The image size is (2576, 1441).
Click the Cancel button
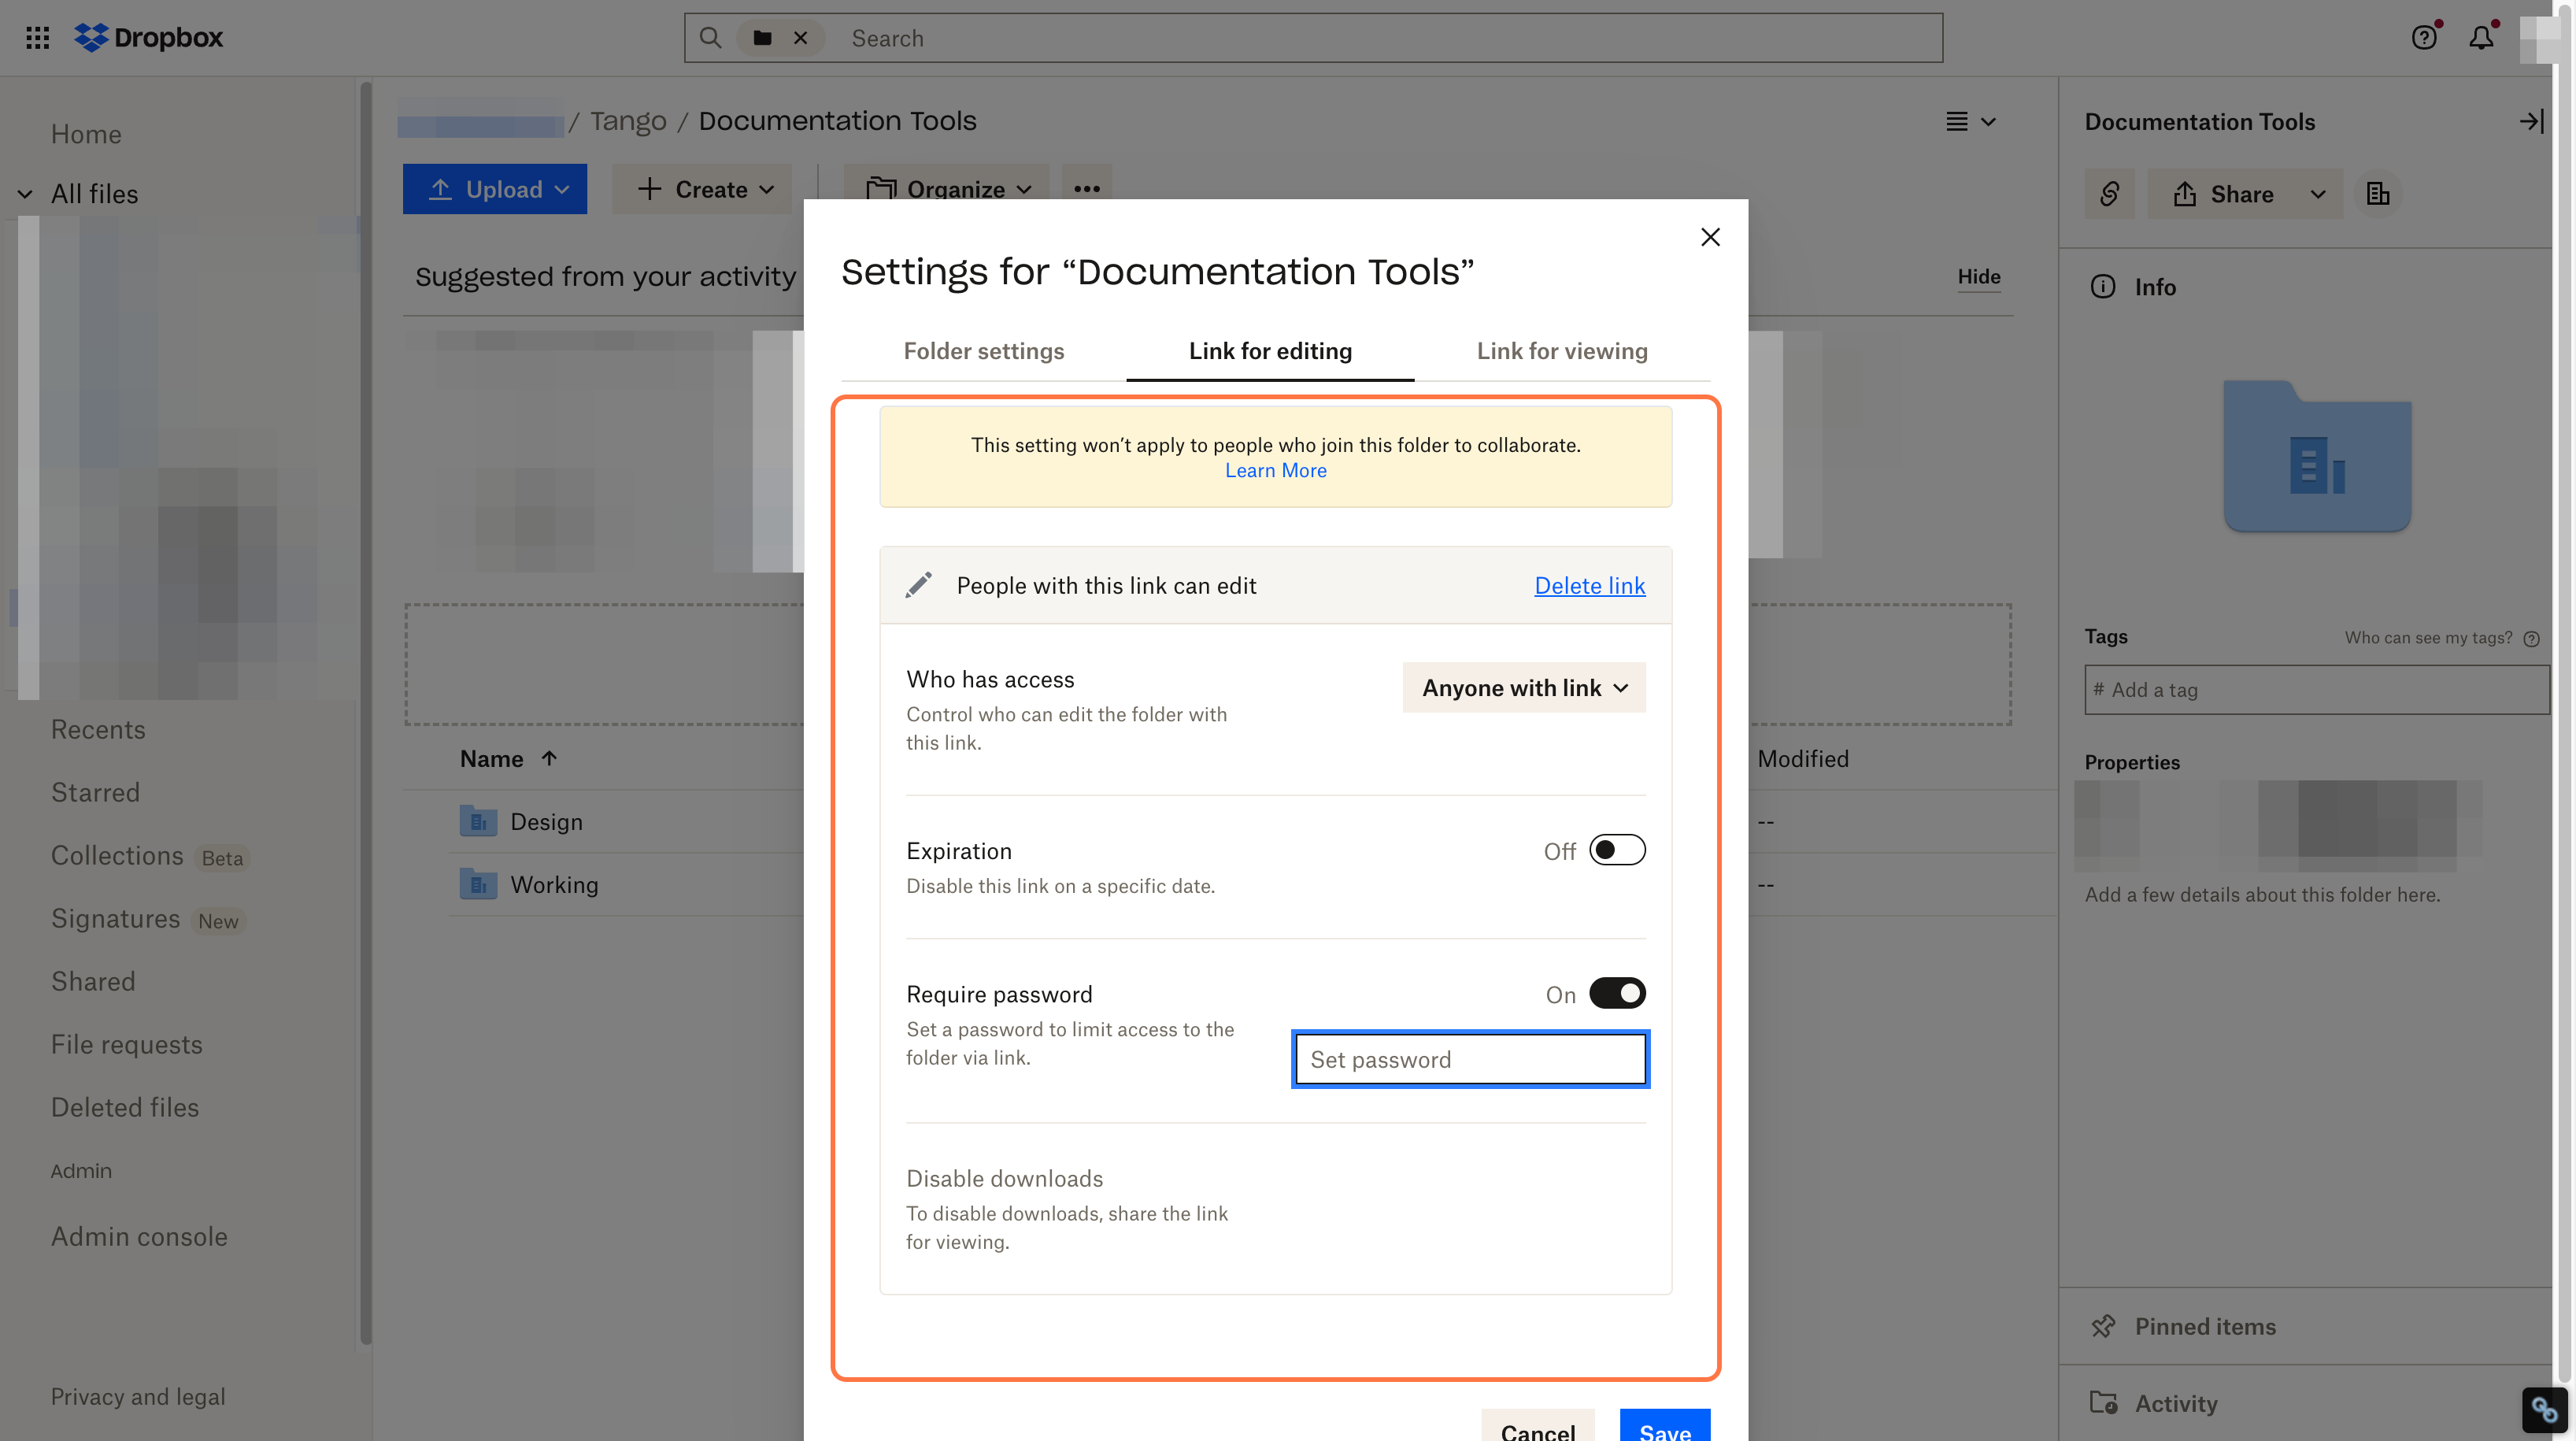point(1537,1427)
